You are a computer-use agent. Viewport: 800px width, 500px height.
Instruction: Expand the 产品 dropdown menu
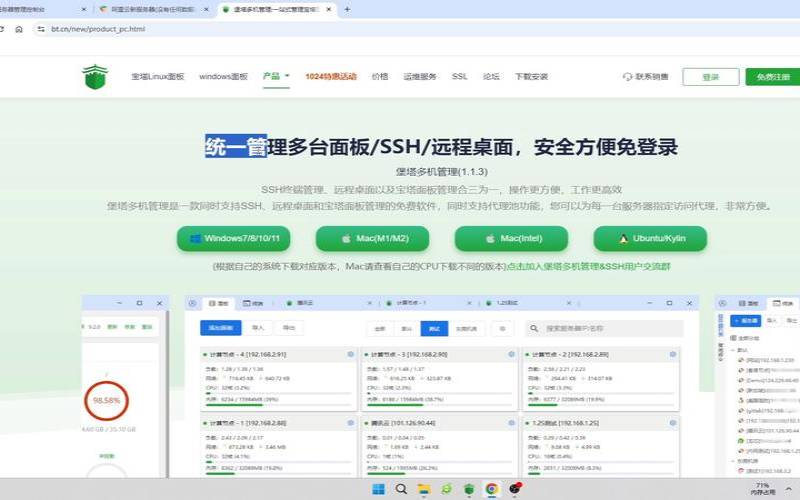tap(276, 76)
